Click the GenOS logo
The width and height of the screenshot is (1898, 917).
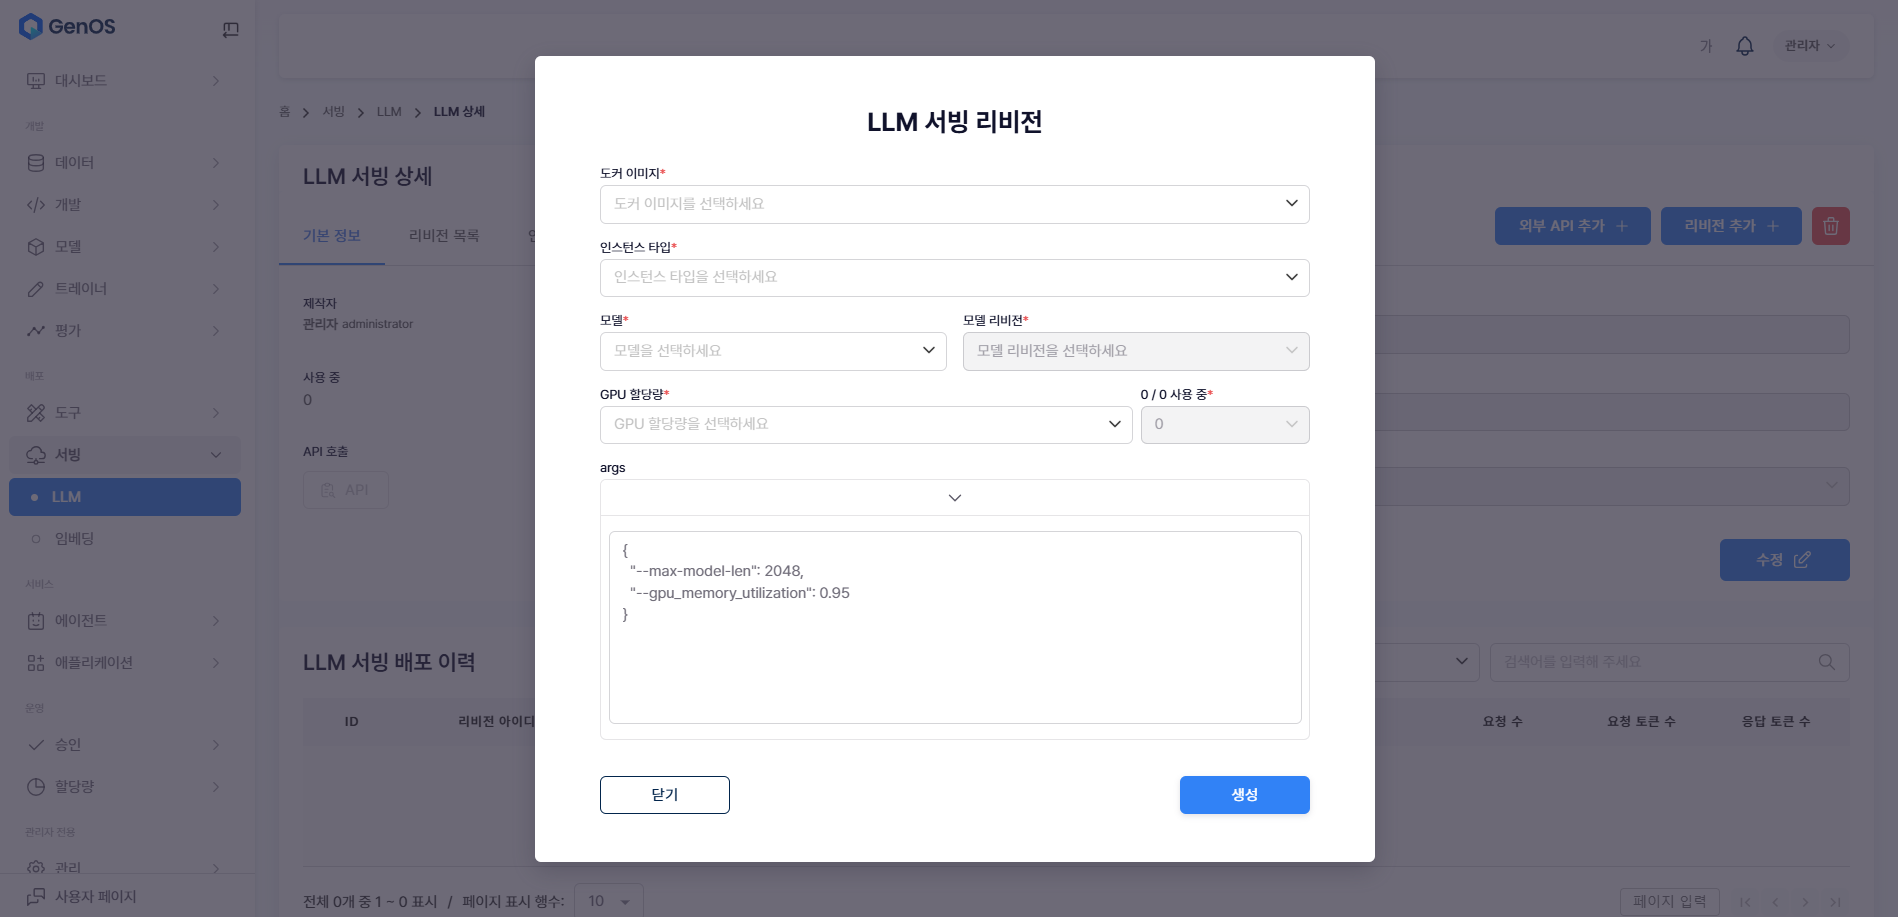point(67,27)
